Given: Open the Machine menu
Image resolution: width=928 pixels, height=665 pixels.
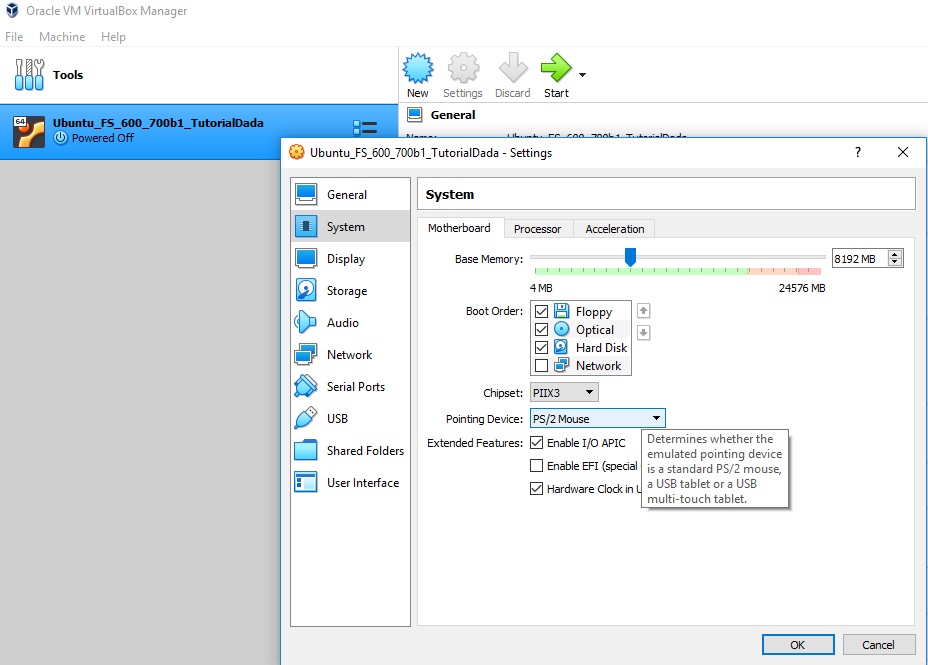Looking at the screenshot, I should (x=62, y=37).
